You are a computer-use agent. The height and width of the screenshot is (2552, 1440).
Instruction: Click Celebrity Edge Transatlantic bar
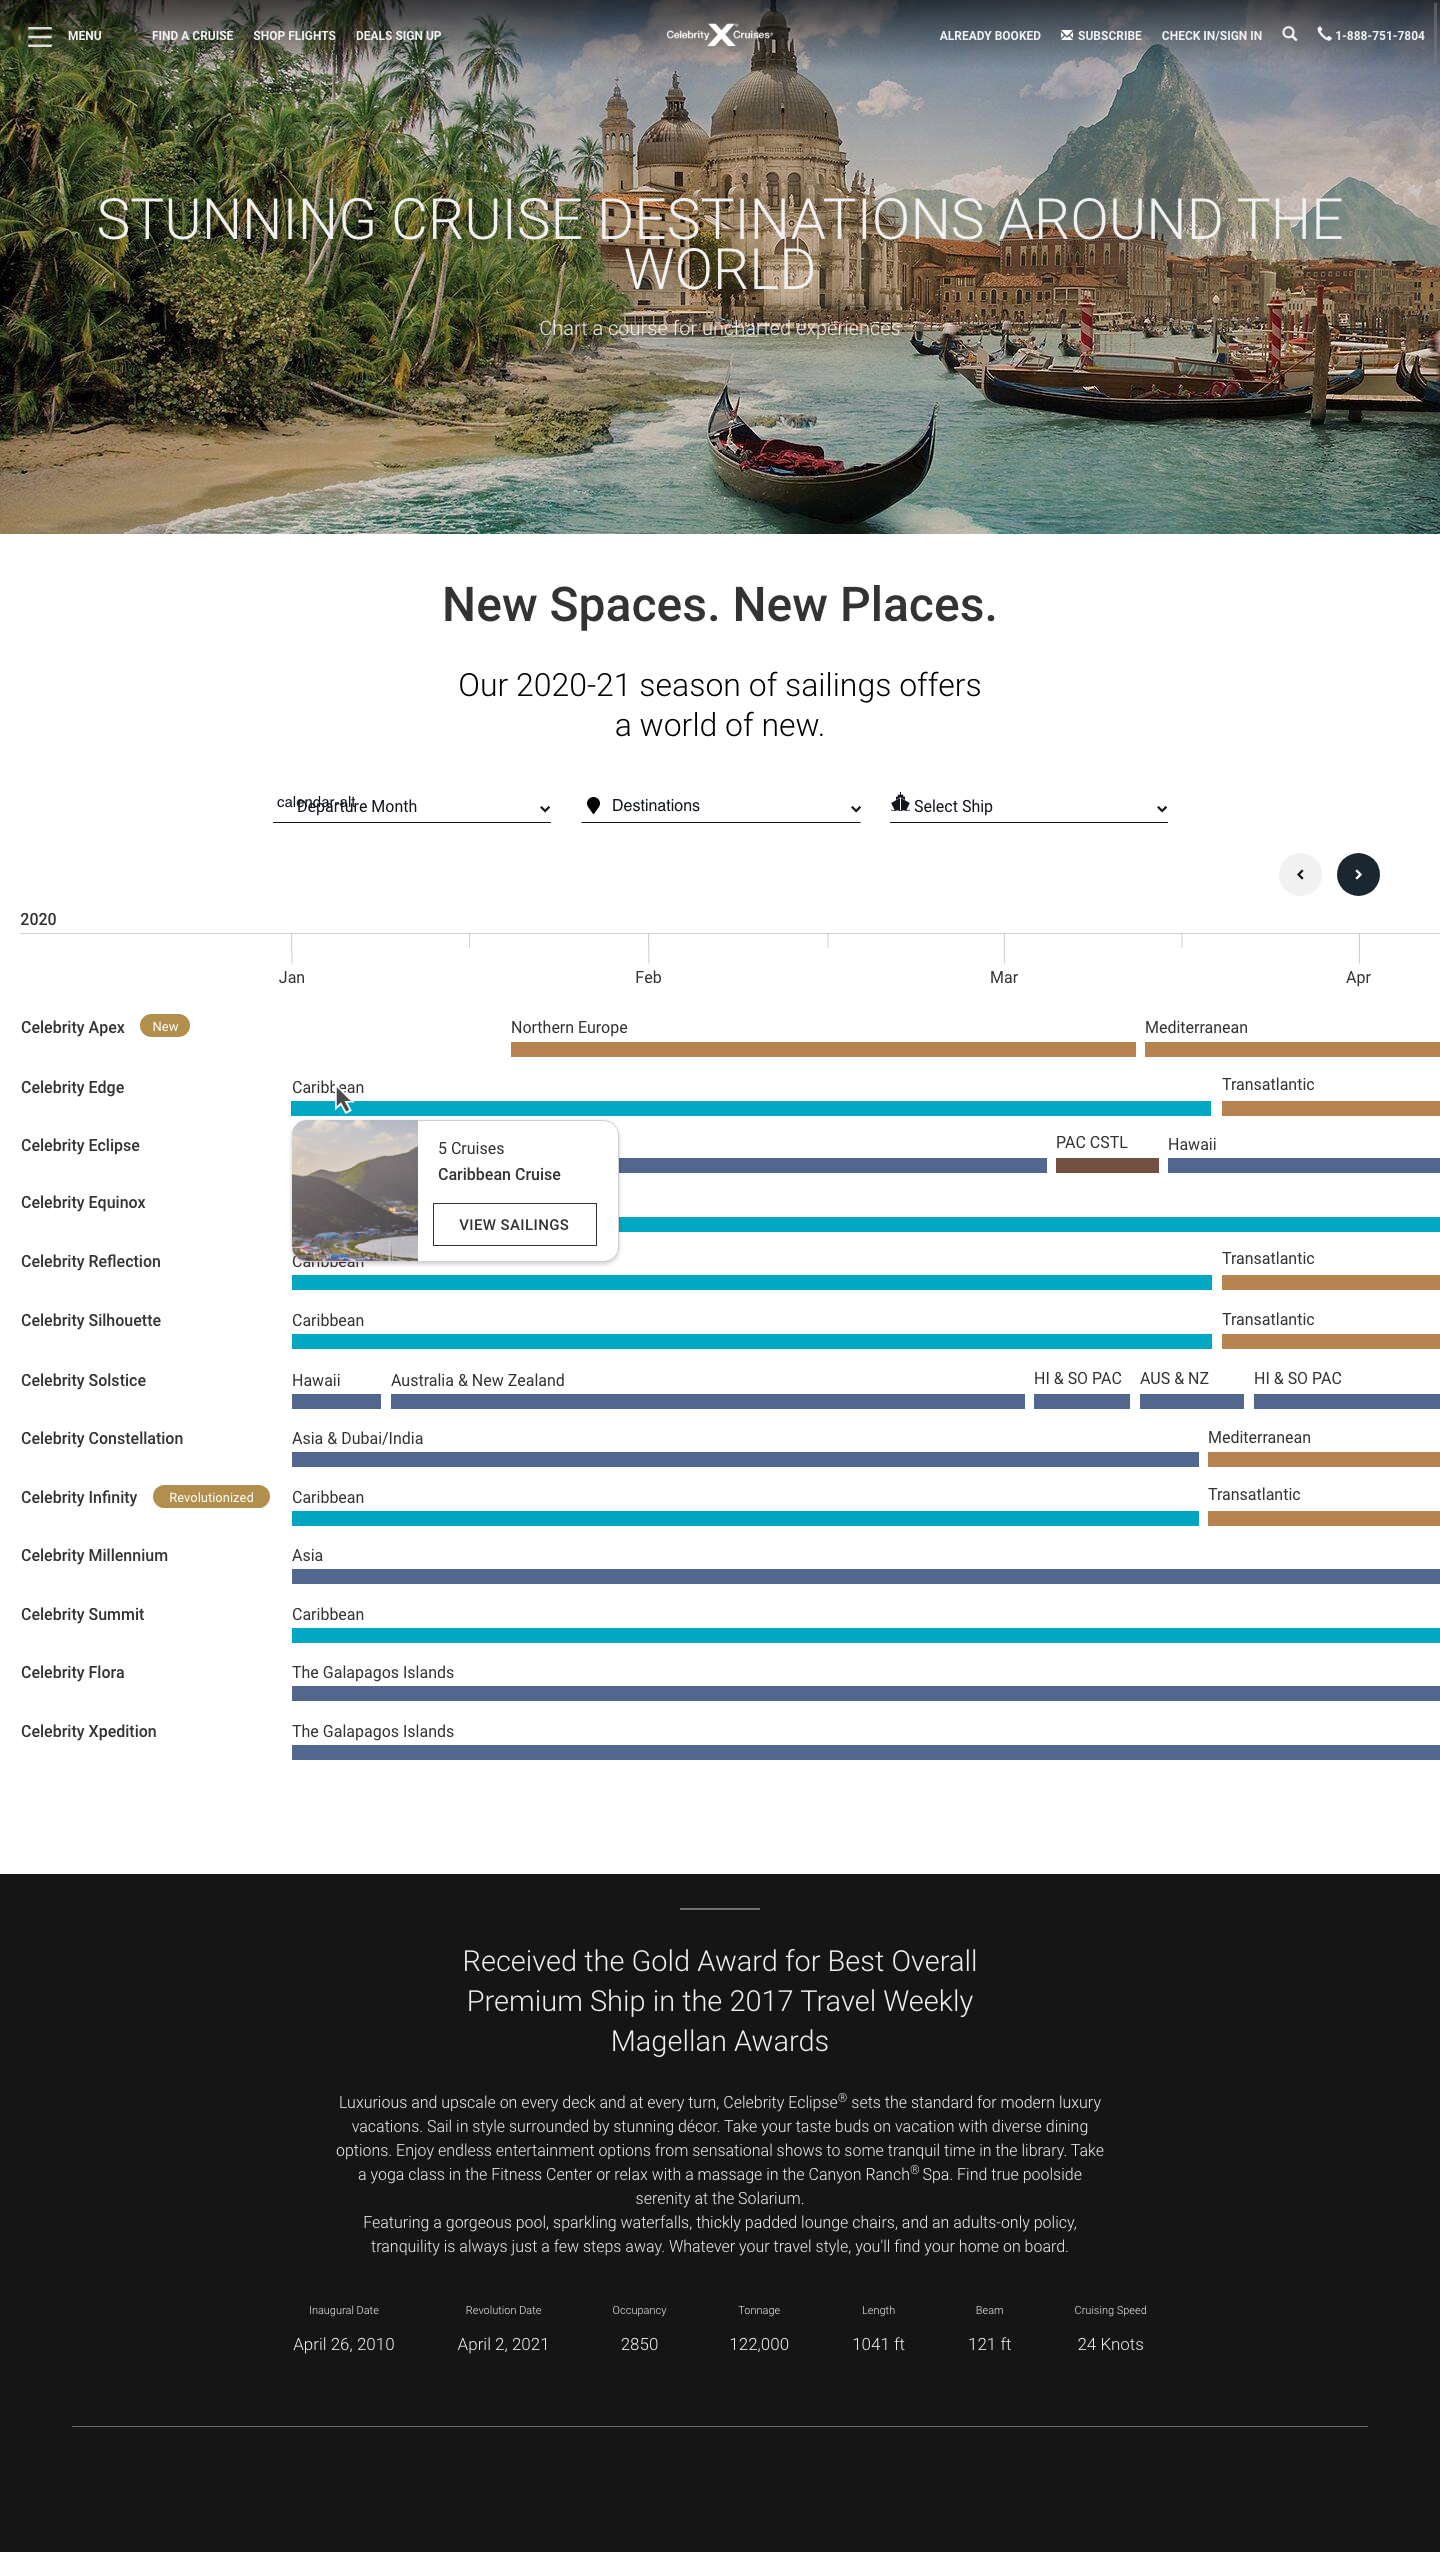pyautogui.click(x=1331, y=1109)
